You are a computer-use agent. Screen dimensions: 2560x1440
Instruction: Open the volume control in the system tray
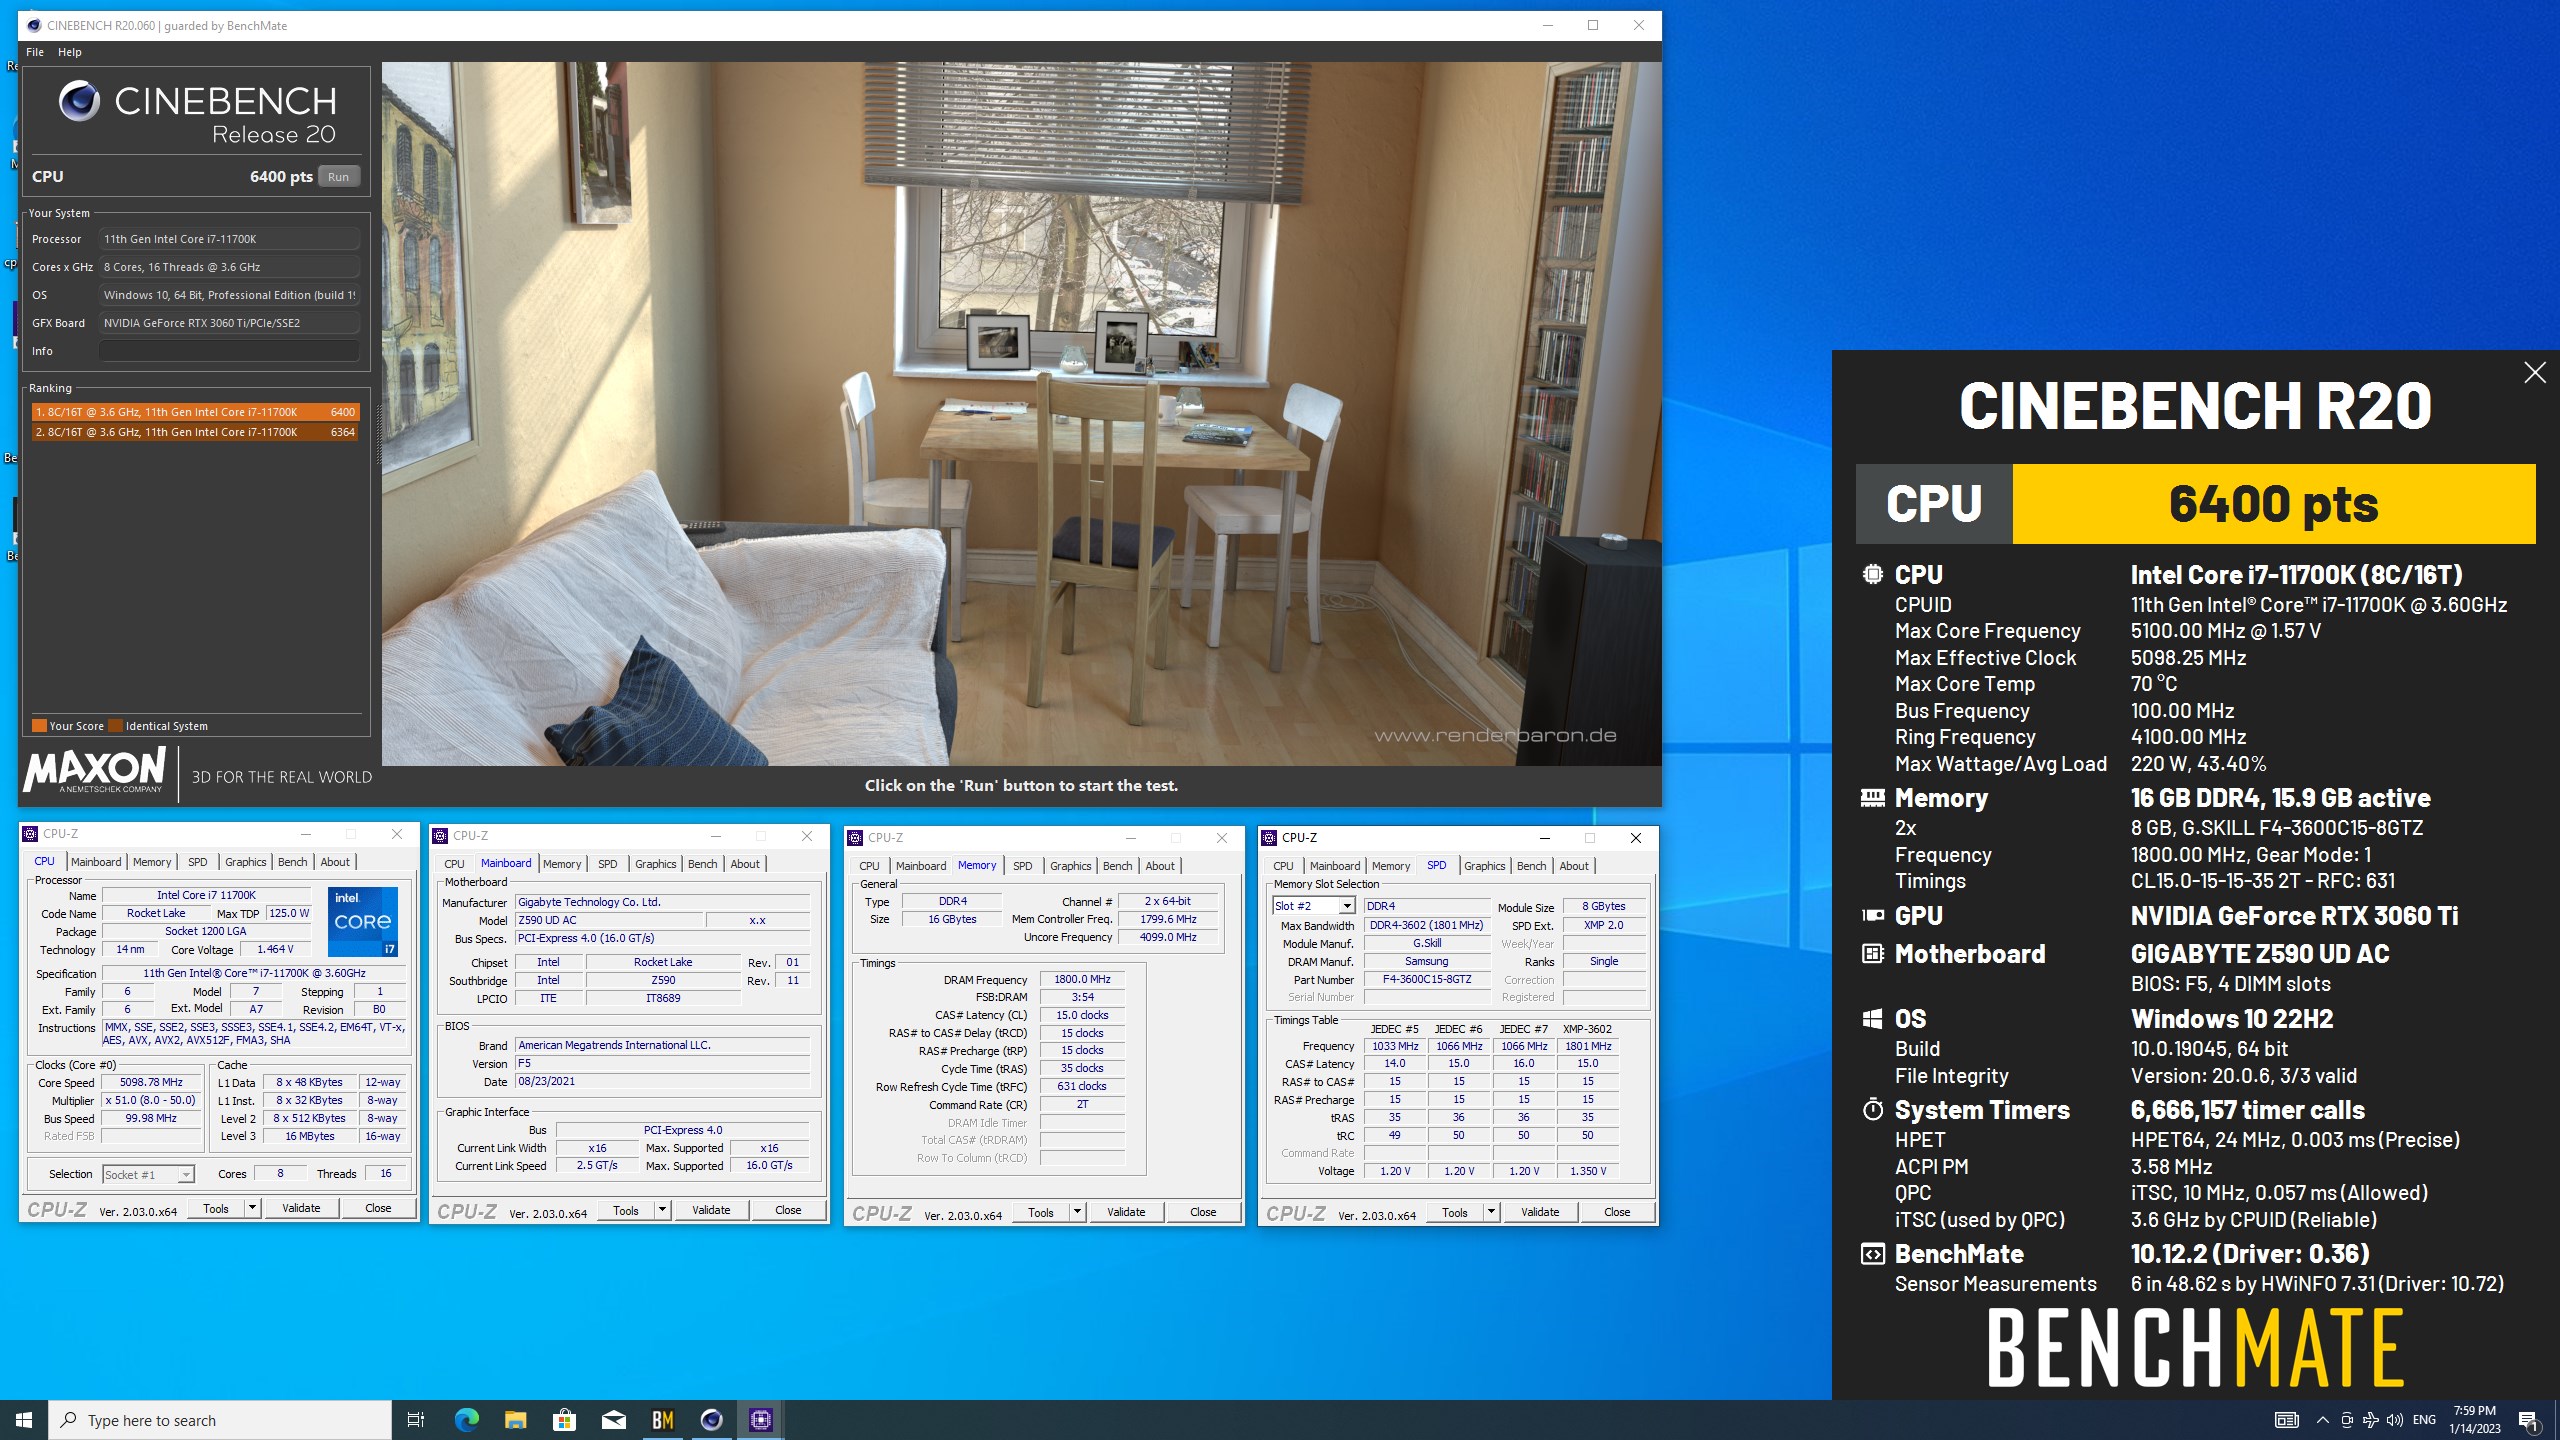pos(2395,1420)
